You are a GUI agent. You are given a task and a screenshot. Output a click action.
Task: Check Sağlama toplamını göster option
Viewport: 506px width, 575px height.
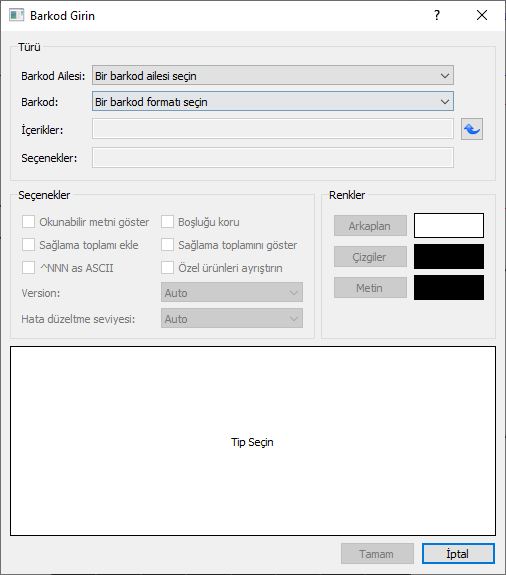tap(168, 245)
